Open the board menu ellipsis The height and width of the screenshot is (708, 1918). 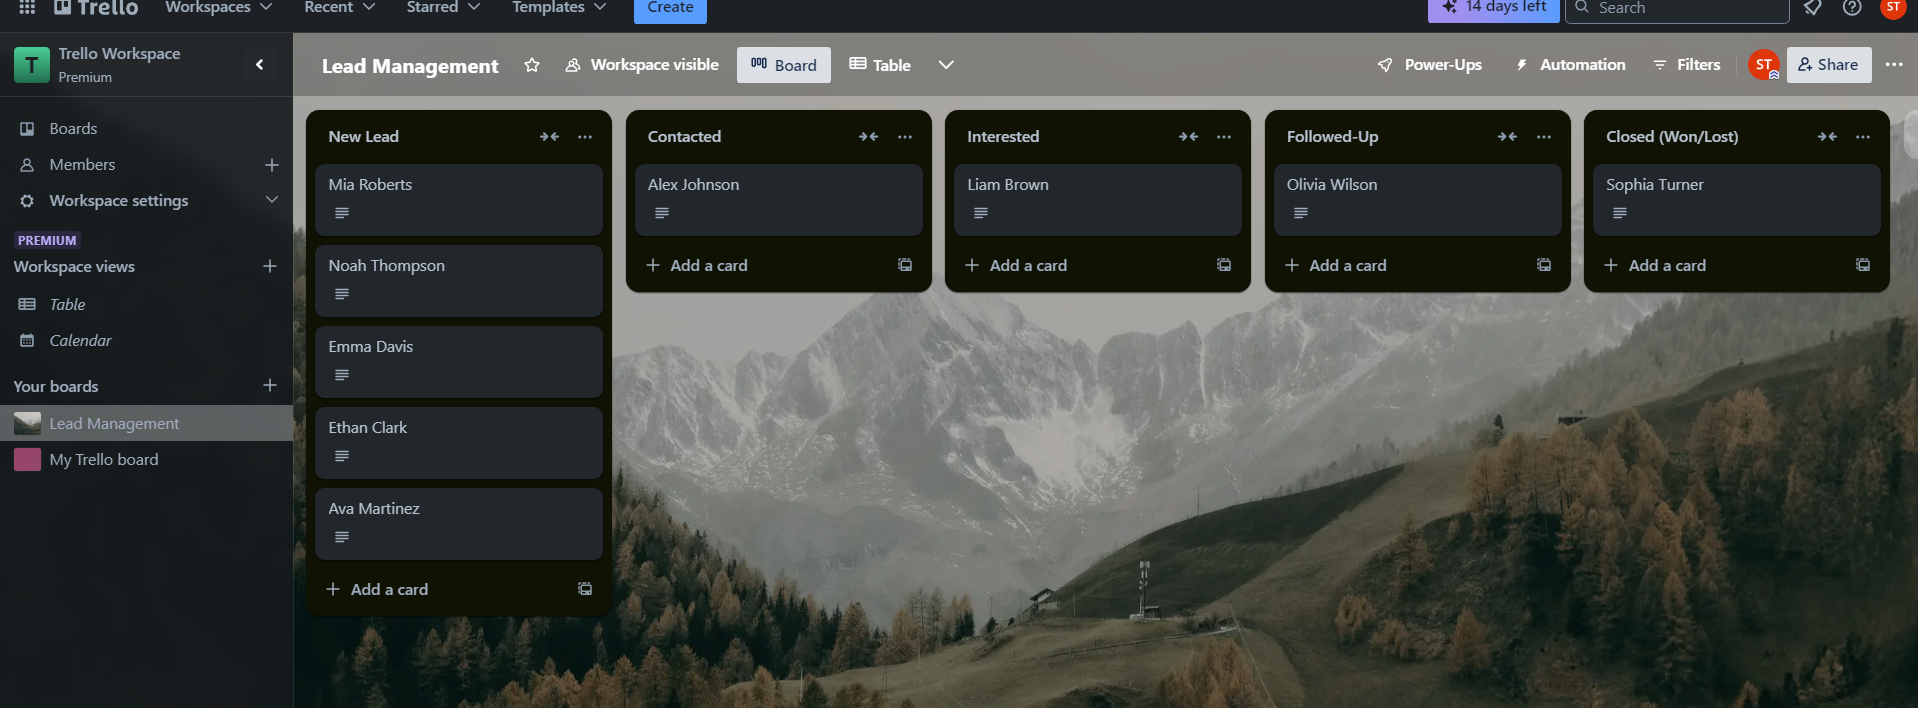(x=1894, y=65)
